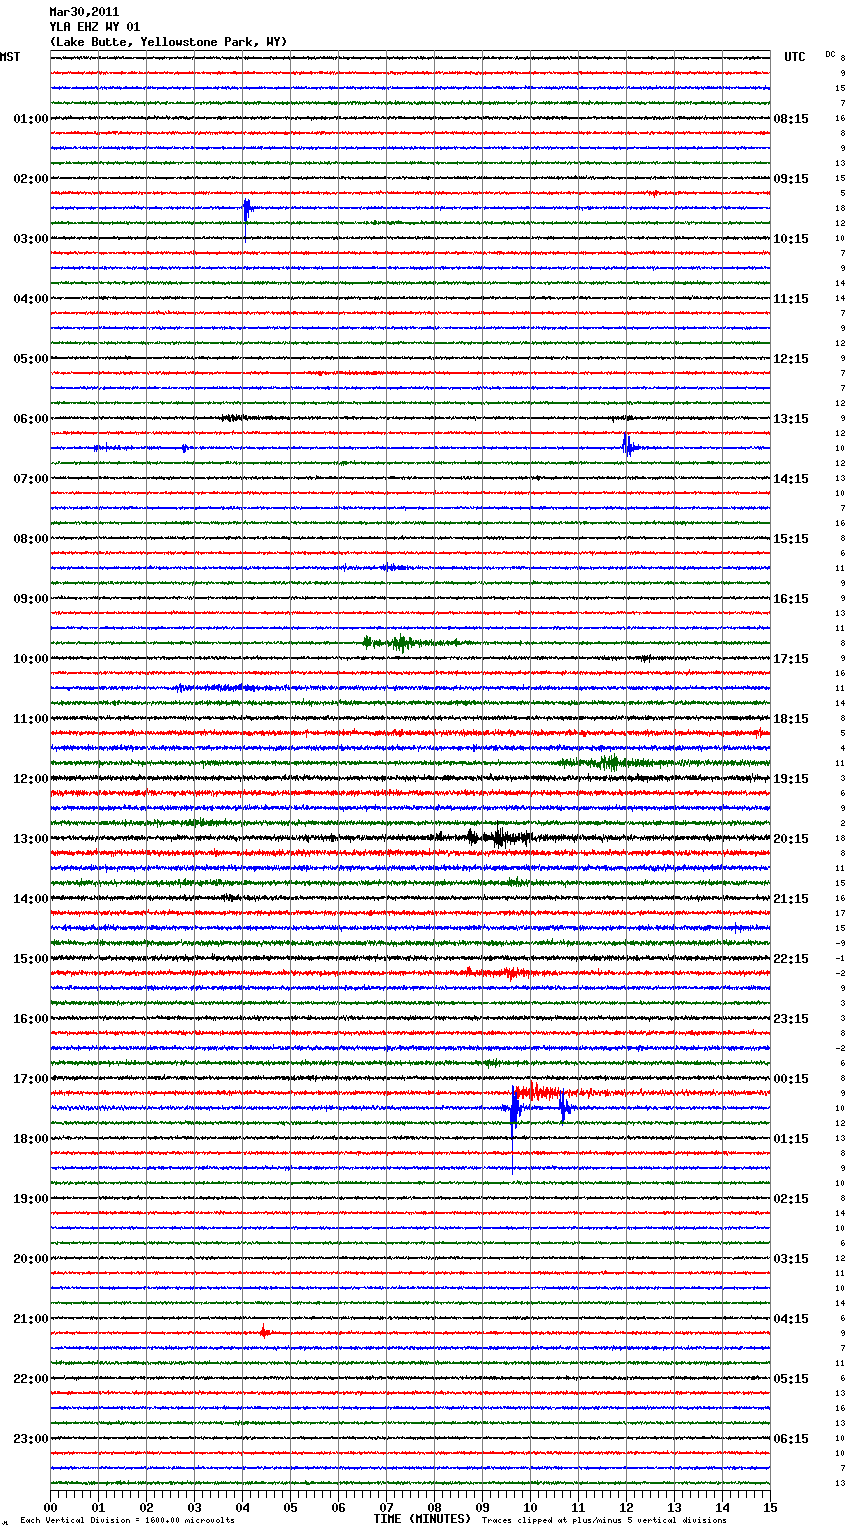Screen dimensions: 850x1534
Task: Click the MST timezone header
Action: tap(10, 57)
